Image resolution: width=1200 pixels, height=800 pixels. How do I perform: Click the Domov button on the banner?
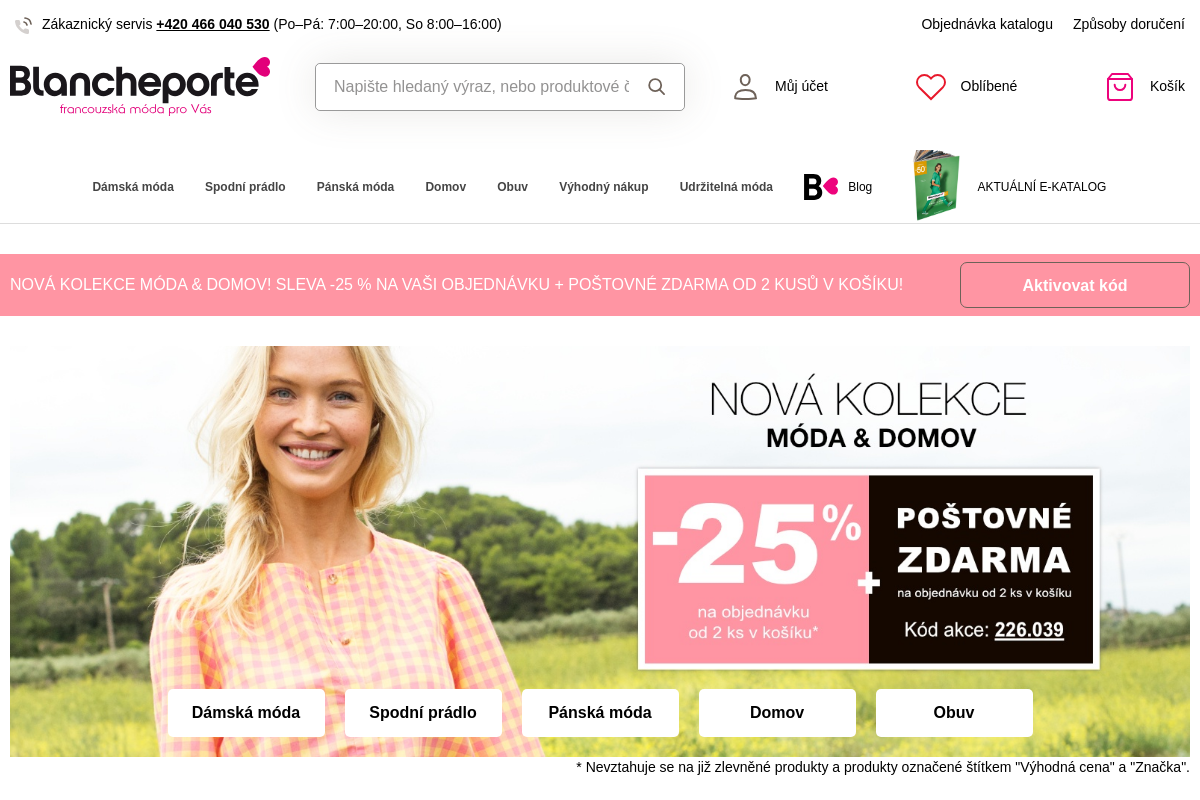[777, 713]
